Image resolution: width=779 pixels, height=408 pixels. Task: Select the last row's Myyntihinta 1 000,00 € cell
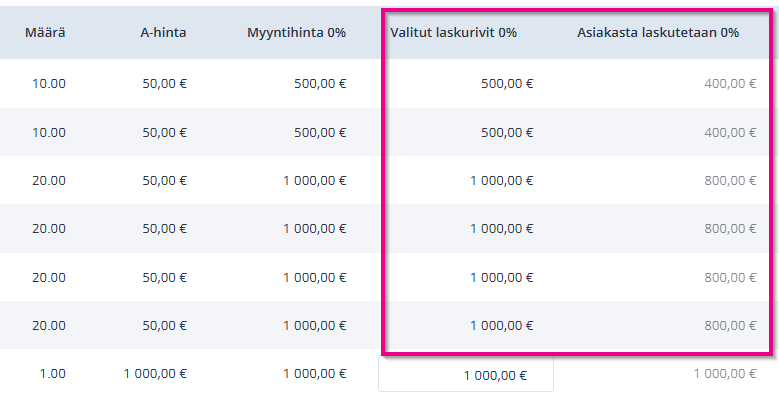coord(314,374)
